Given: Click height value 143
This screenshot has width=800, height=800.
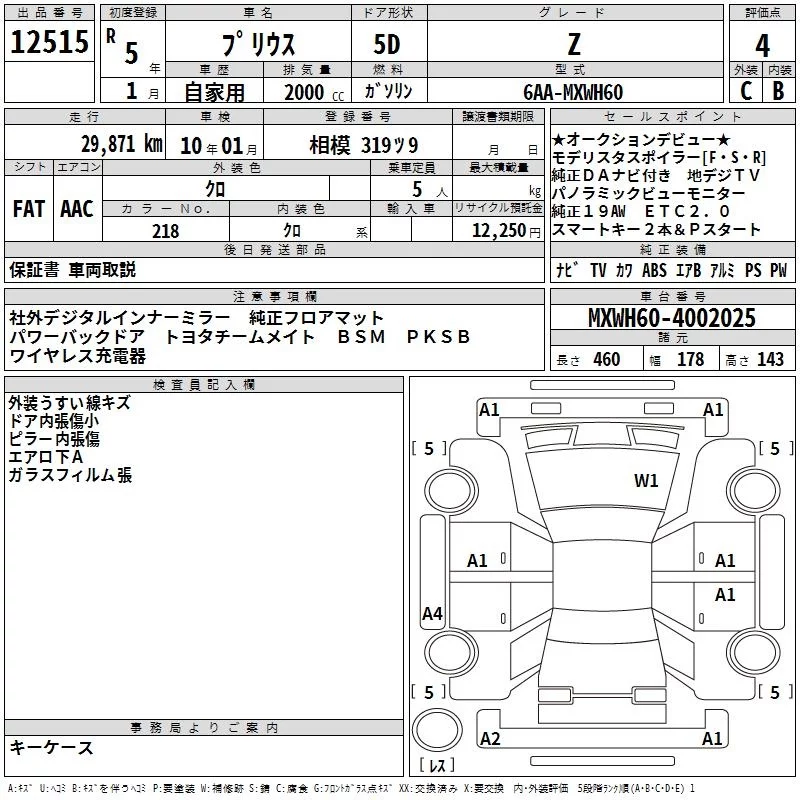Looking at the screenshot, I should 770,359.
